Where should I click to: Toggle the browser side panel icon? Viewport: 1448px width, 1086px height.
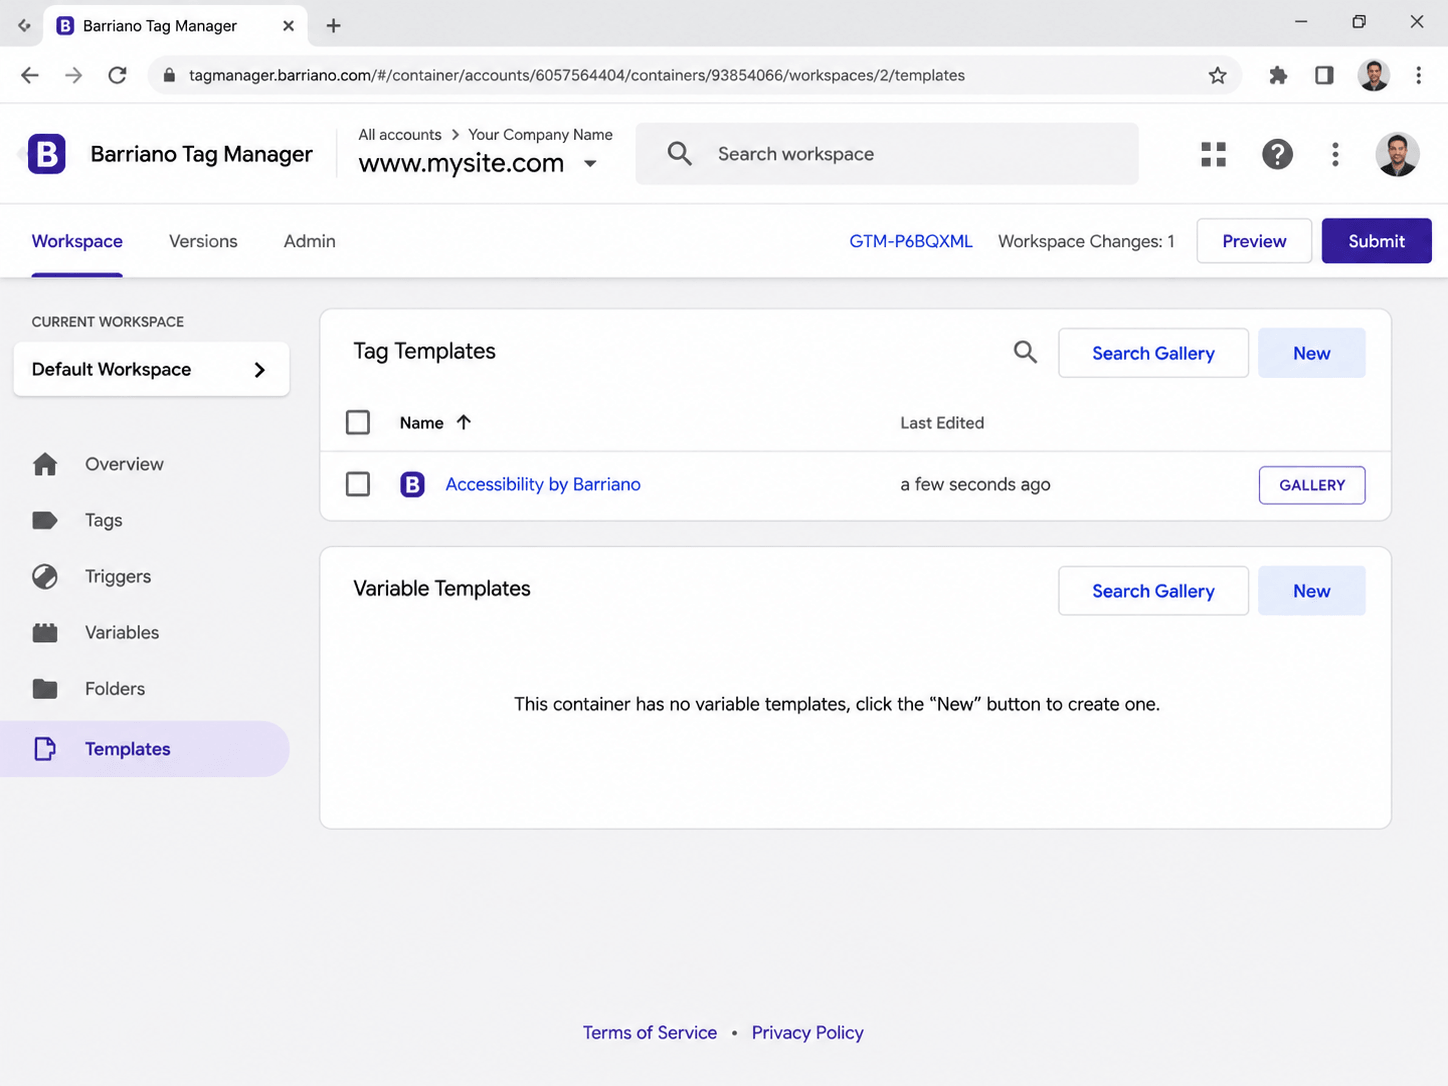pos(1324,75)
